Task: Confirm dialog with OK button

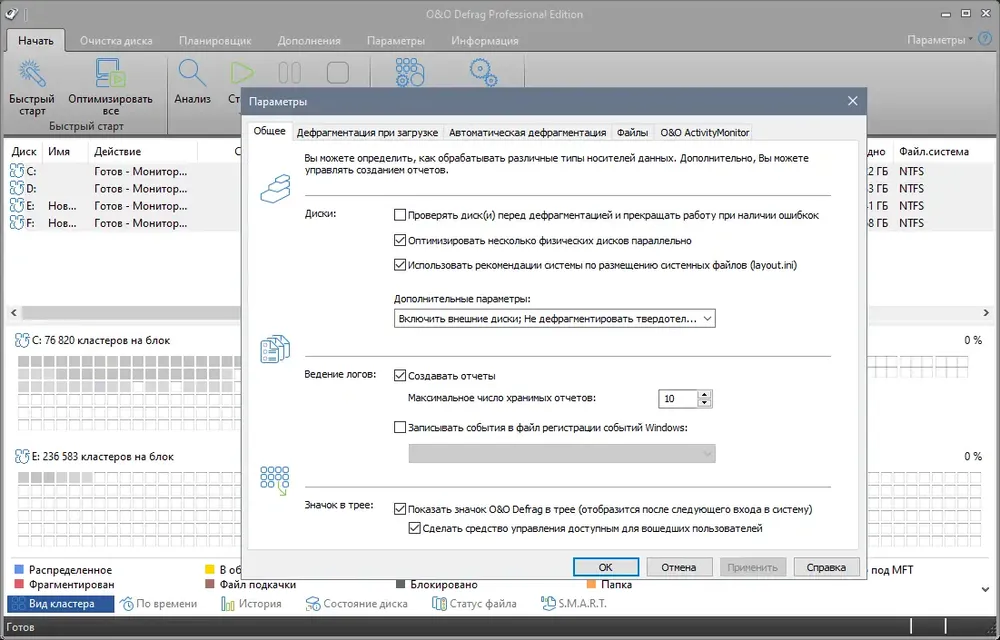Action: point(605,567)
